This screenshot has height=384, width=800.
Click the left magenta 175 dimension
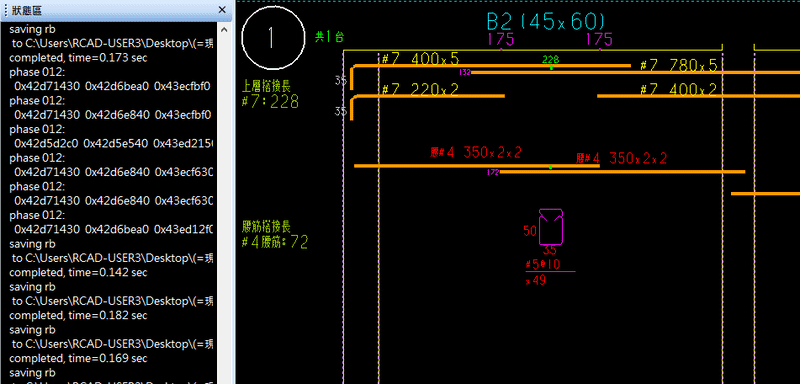coord(501,39)
